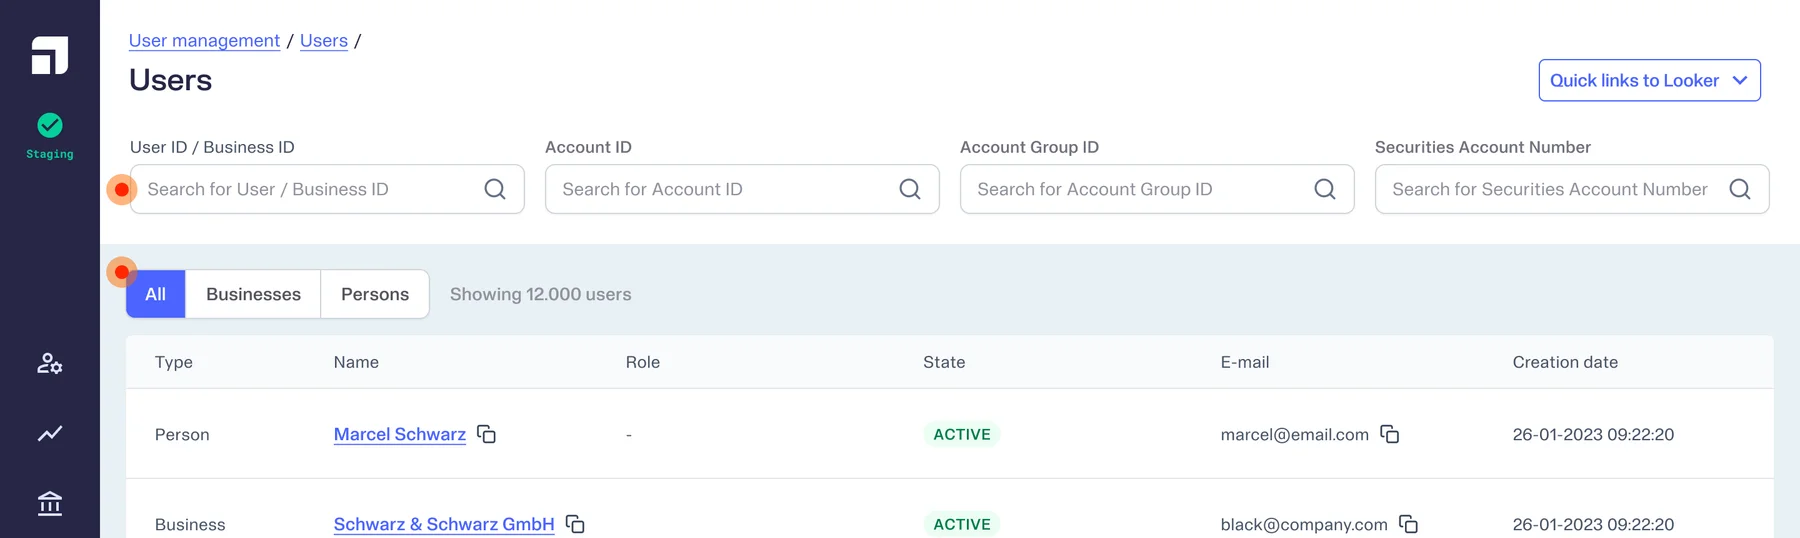The width and height of the screenshot is (1800, 538).
Task: Switch to Businesses tab
Action: (x=253, y=294)
